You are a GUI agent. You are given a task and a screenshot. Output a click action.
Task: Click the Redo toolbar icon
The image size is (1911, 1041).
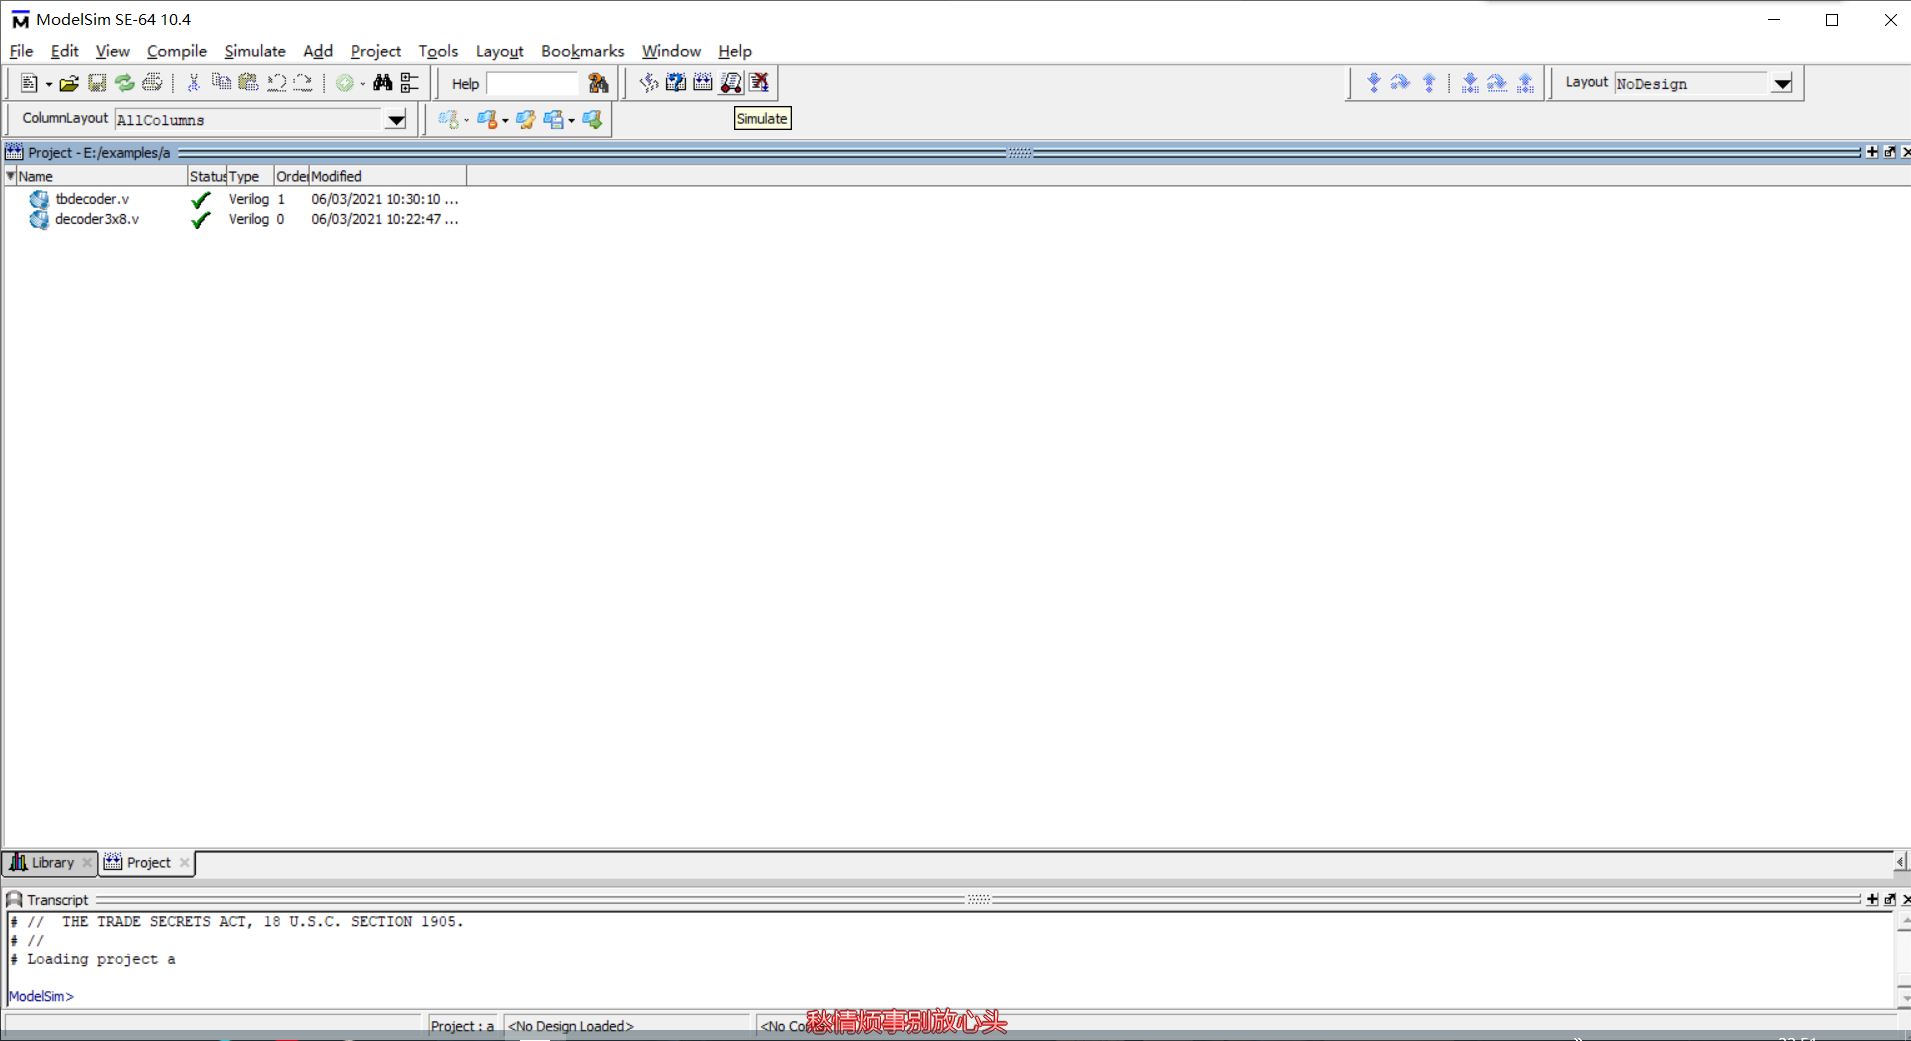pos(303,83)
